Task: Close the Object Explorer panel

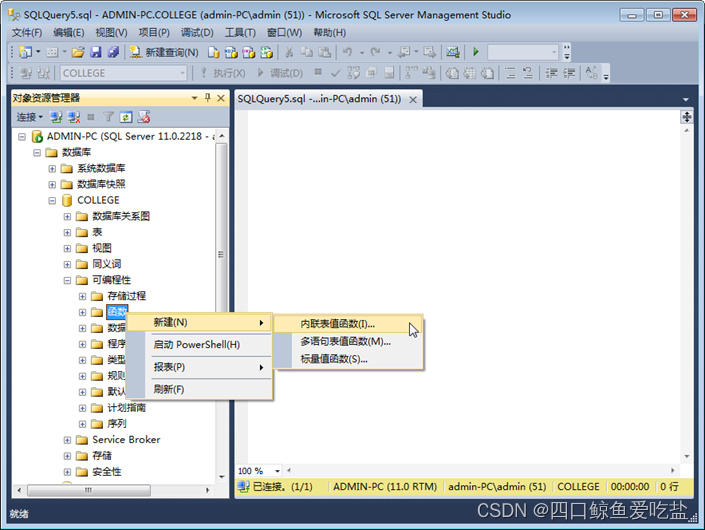Action: point(221,98)
